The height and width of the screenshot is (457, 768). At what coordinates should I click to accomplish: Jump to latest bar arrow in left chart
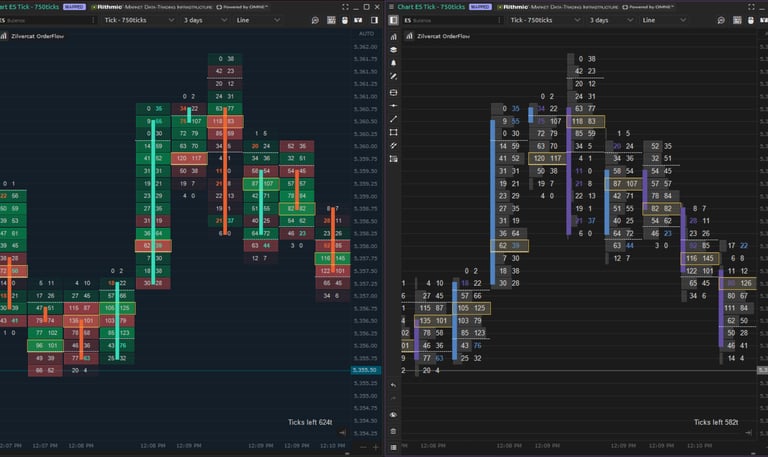(342, 433)
